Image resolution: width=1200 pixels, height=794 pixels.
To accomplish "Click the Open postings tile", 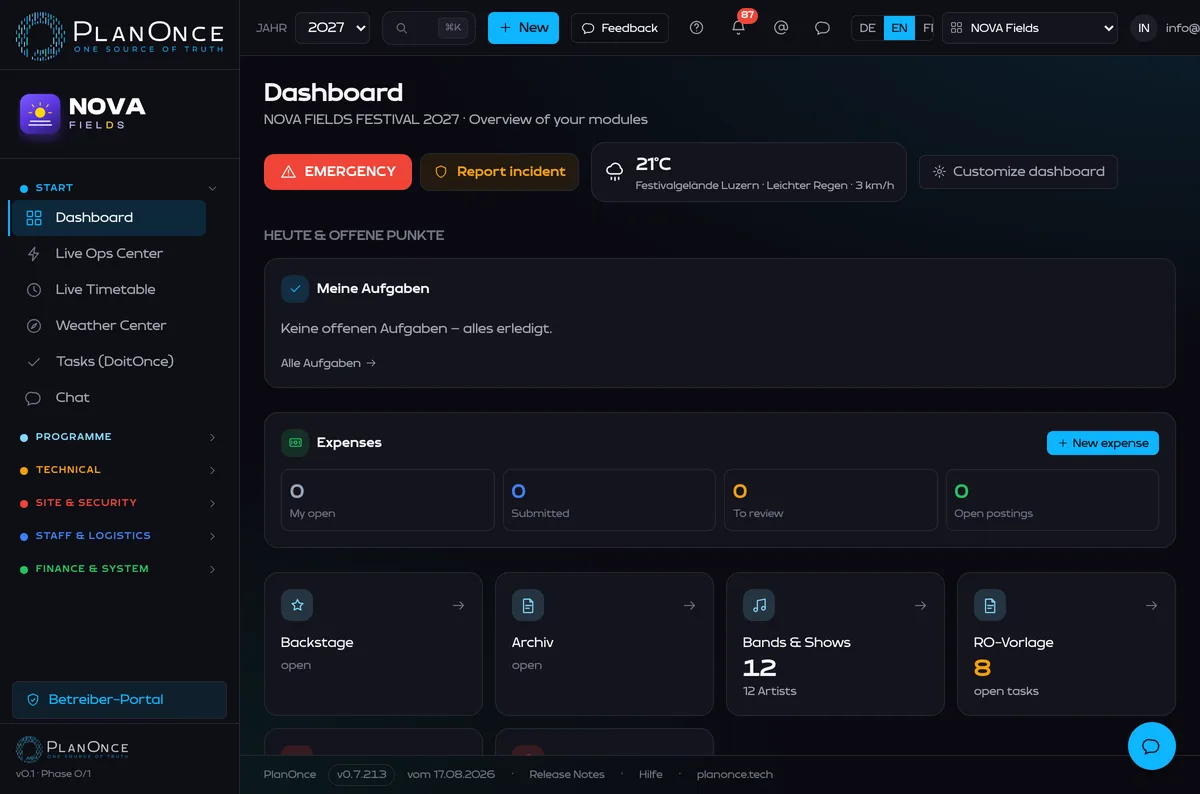I will (x=1052, y=500).
